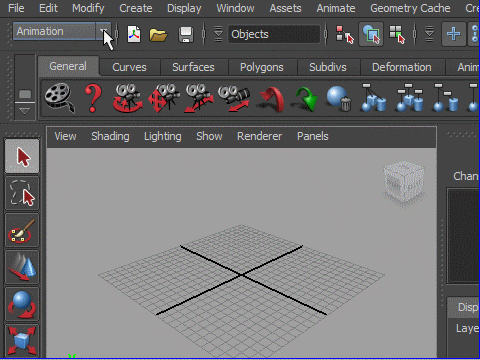The height and width of the screenshot is (360, 480).
Task: Open the Animate menu
Action: pos(336,8)
